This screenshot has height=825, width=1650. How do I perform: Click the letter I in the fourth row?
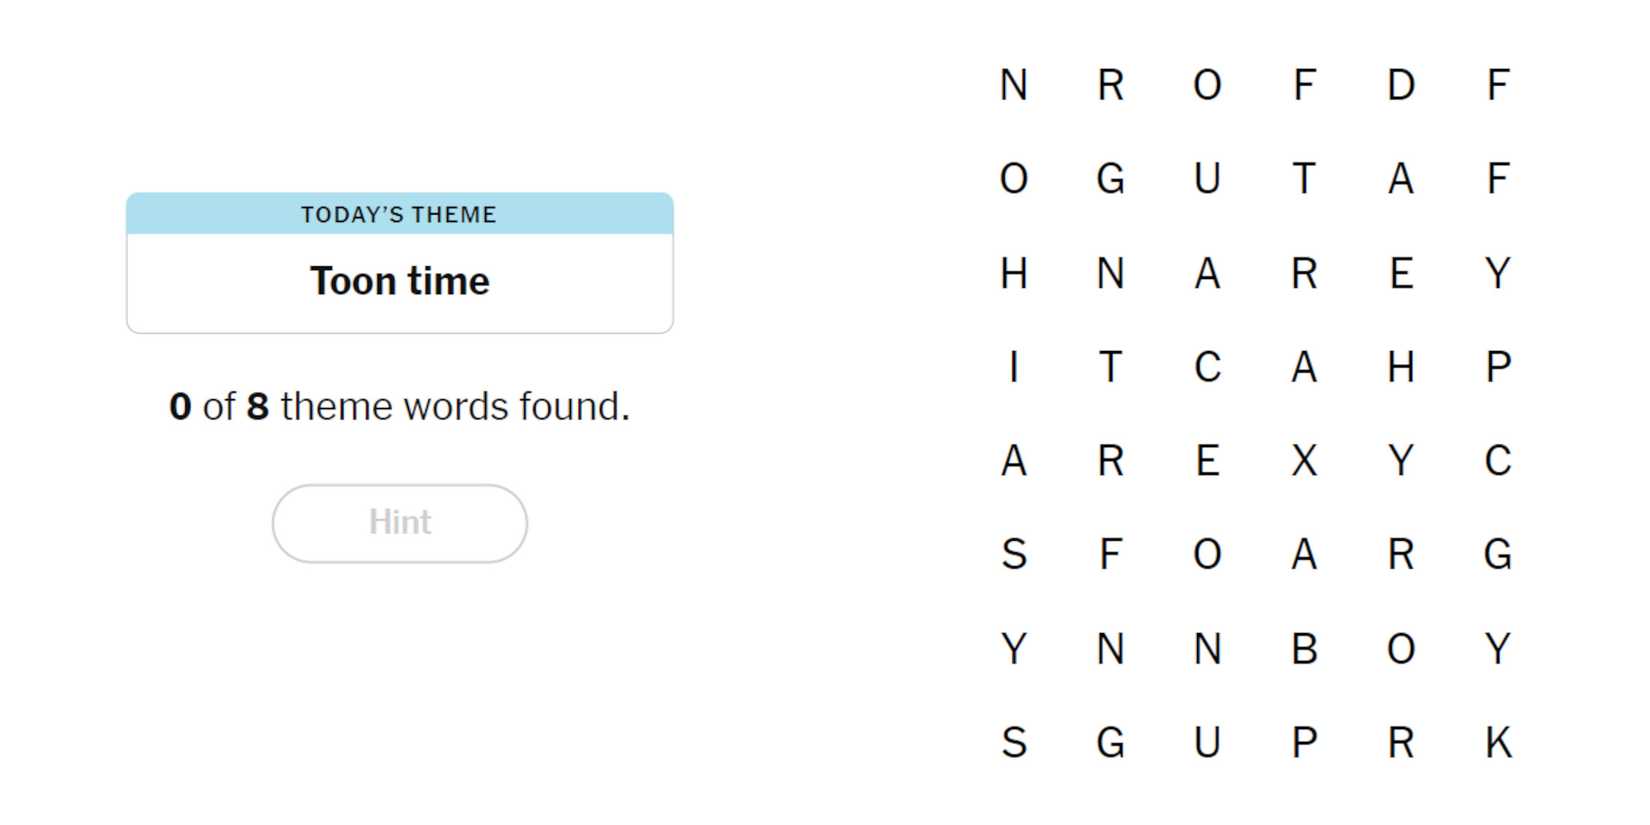(x=1013, y=367)
